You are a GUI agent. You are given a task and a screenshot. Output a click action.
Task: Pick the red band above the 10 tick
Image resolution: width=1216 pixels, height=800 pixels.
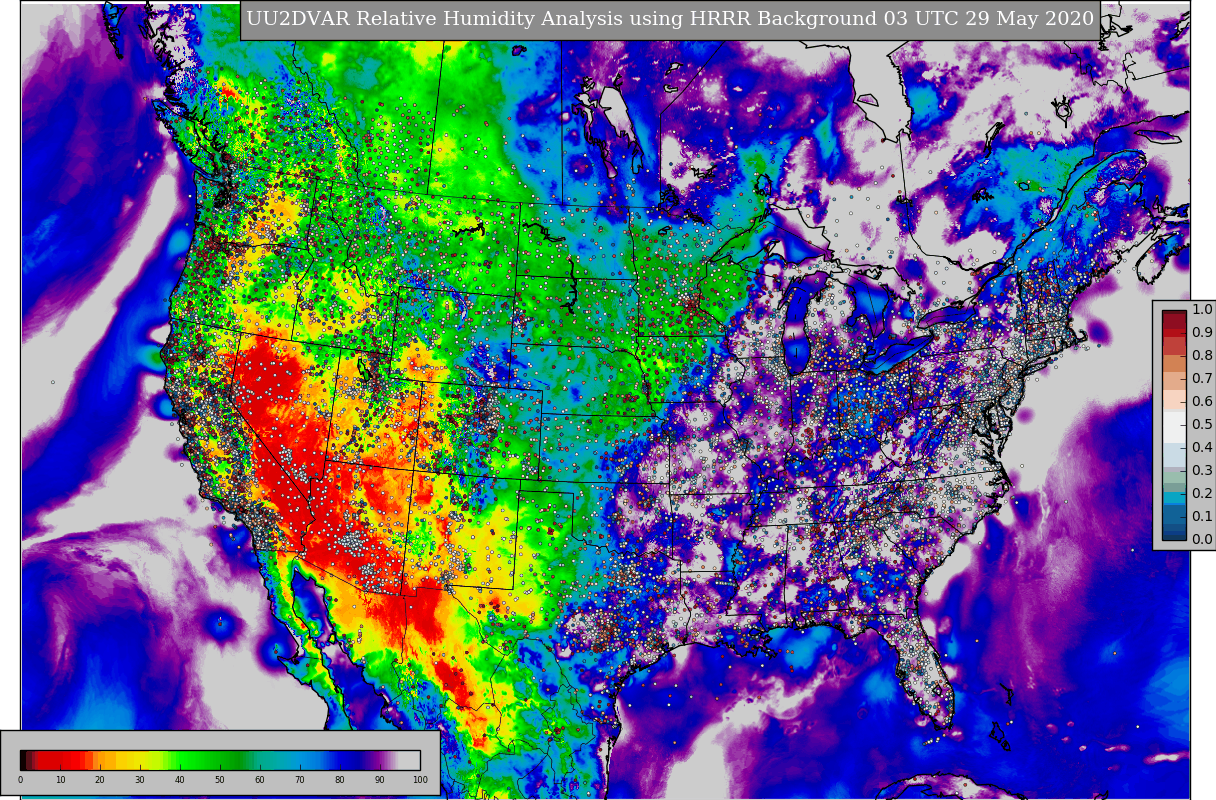coord(60,760)
